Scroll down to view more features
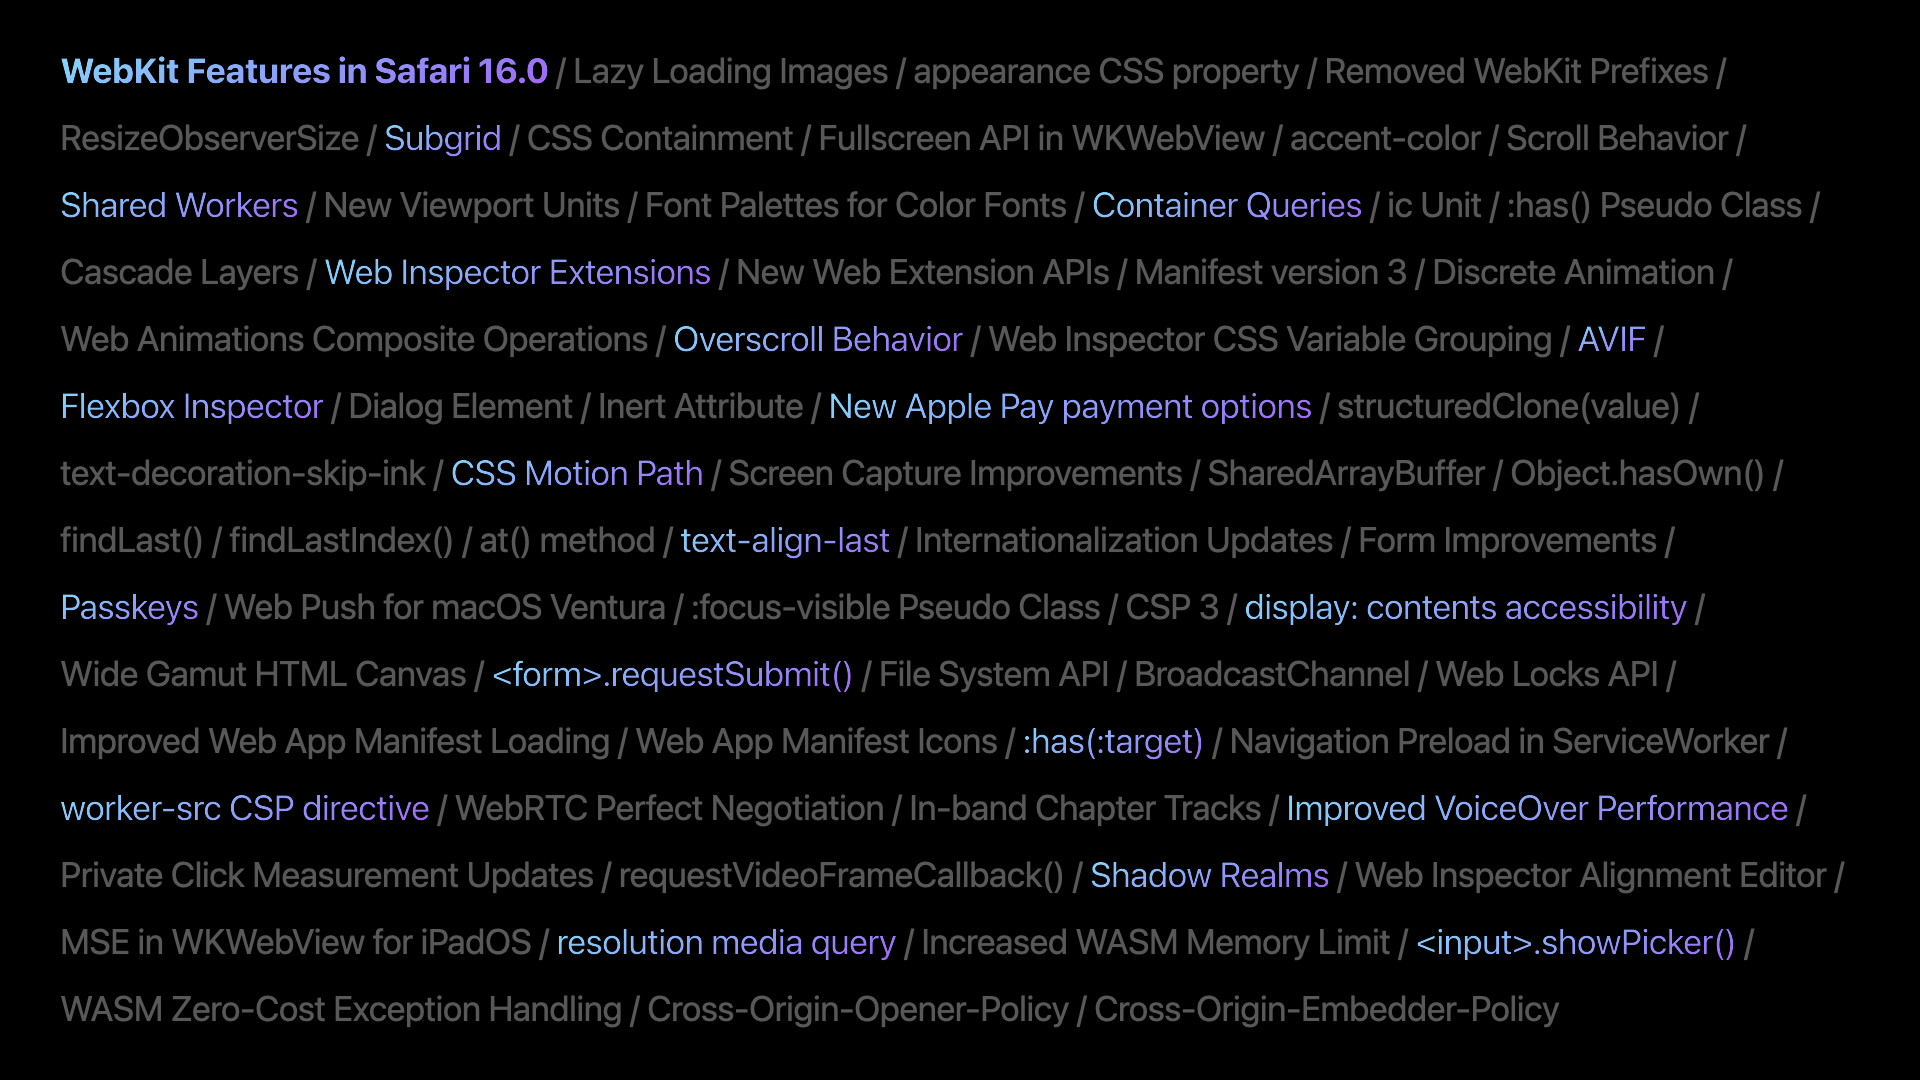Image resolution: width=1920 pixels, height=1080 pixels. 960,1042
